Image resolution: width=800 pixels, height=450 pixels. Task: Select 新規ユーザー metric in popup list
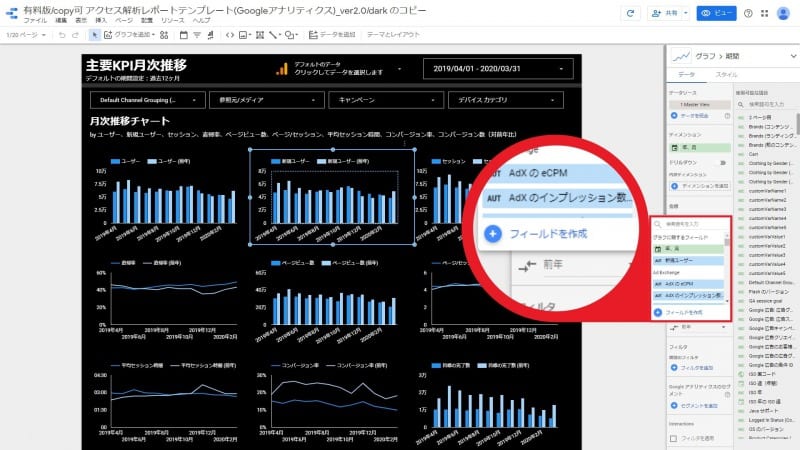(x=688, y=261)
